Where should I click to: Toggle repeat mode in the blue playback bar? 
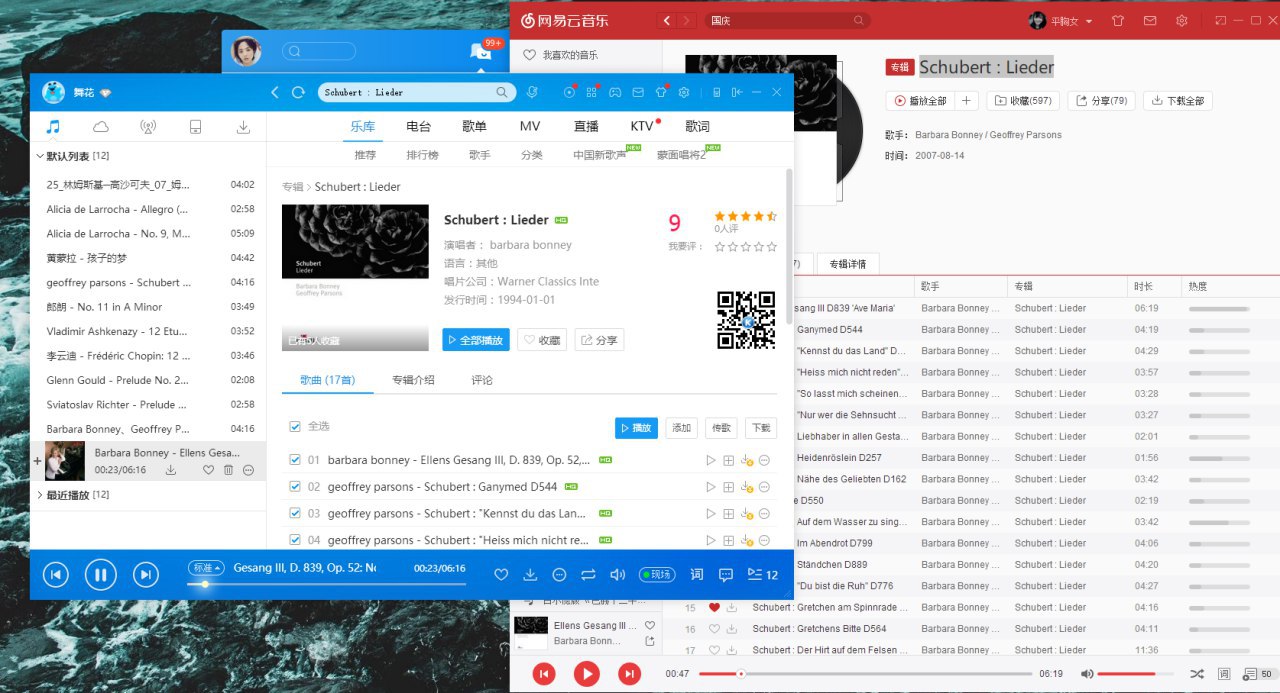(588, 574)
